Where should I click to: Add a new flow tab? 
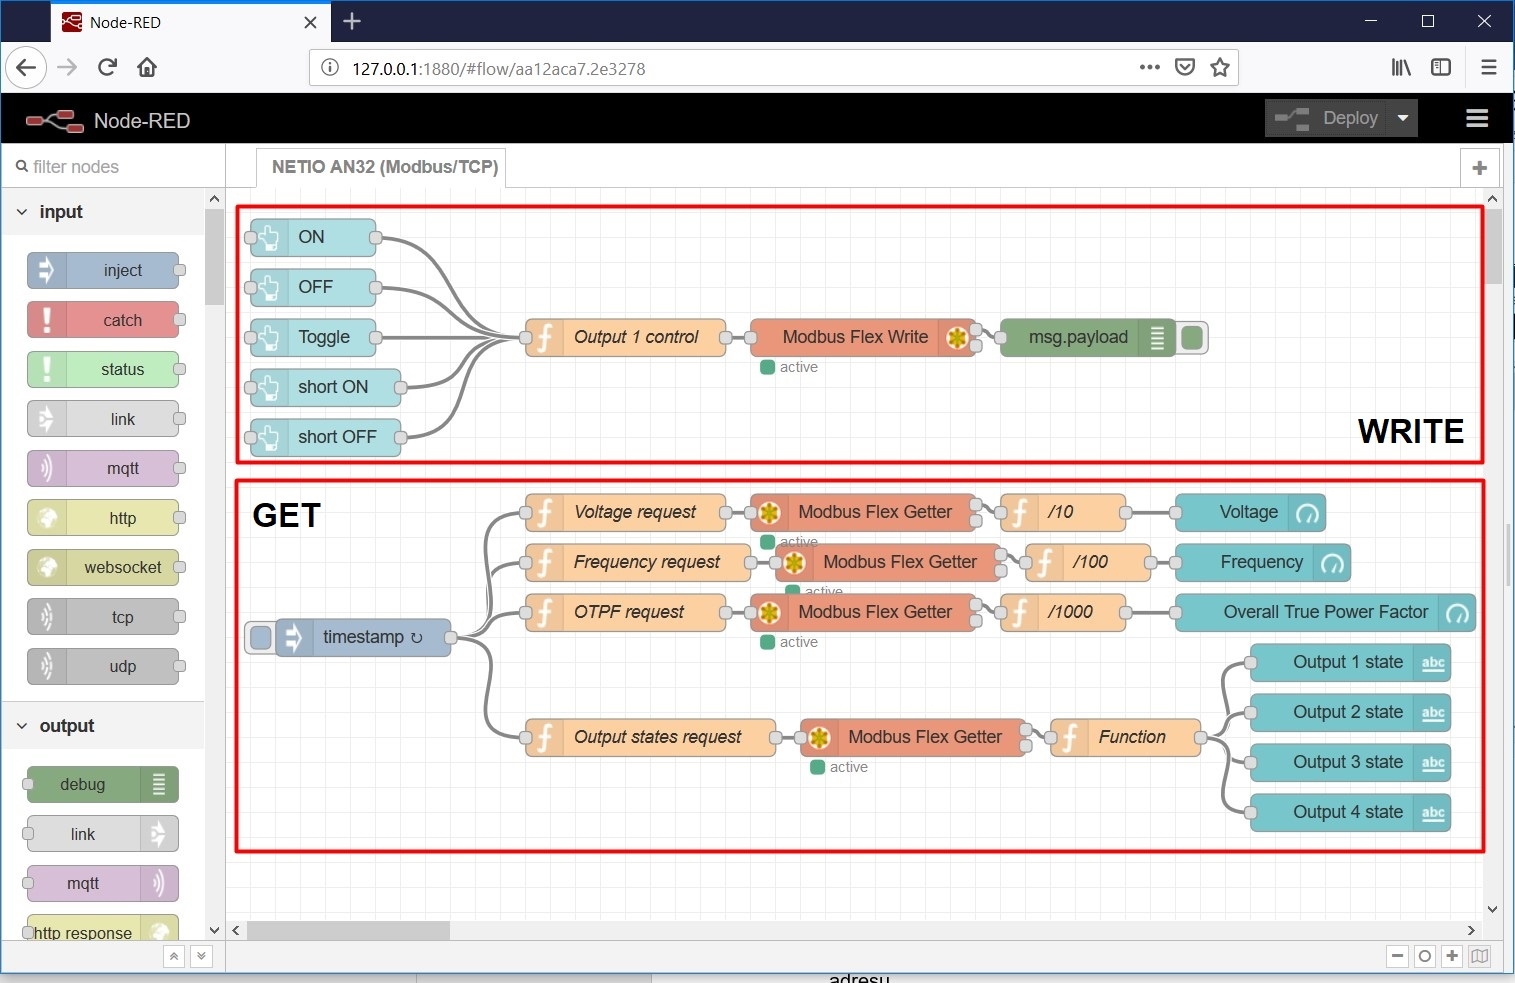tap(1479, 168)
